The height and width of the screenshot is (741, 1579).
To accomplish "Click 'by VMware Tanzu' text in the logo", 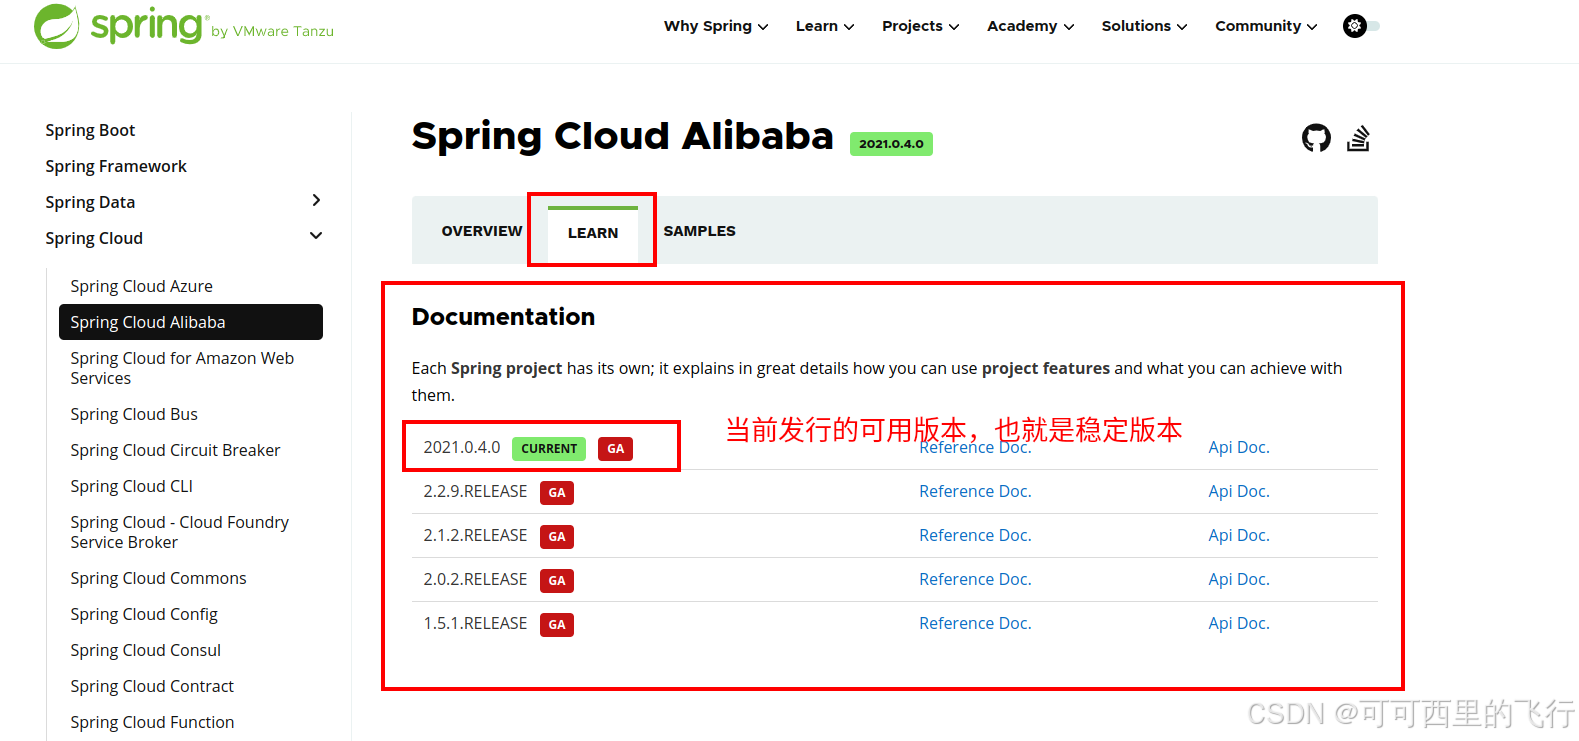I will click(x=272, y=32).
